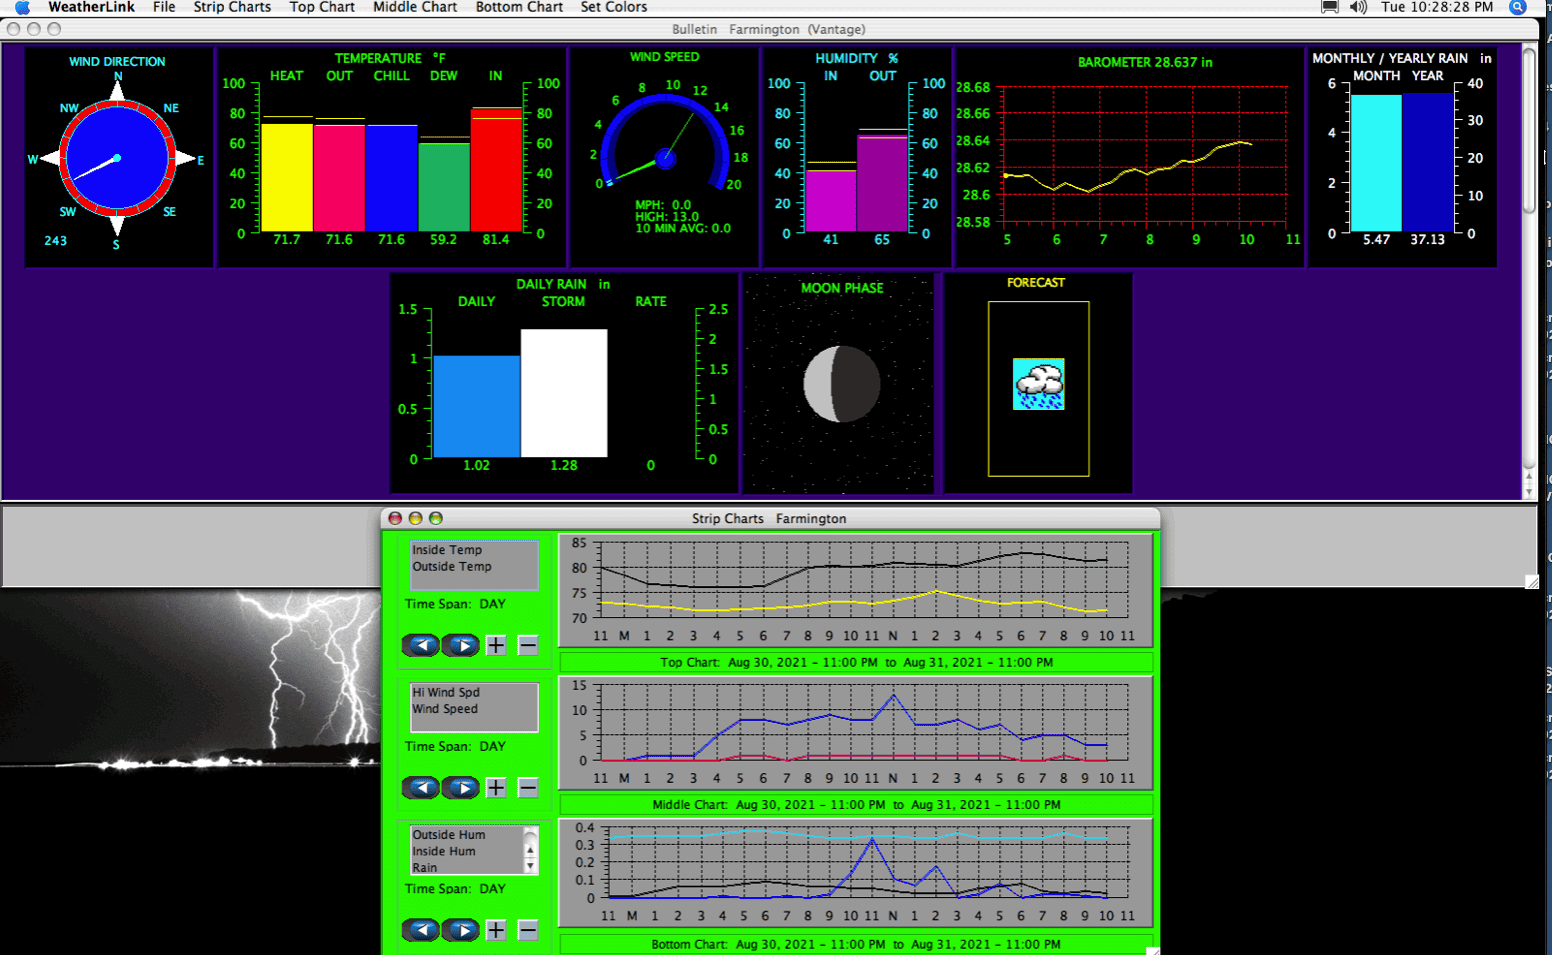
Task: Click forward arrow button for Middle Chart
Action: pos(461,788)
